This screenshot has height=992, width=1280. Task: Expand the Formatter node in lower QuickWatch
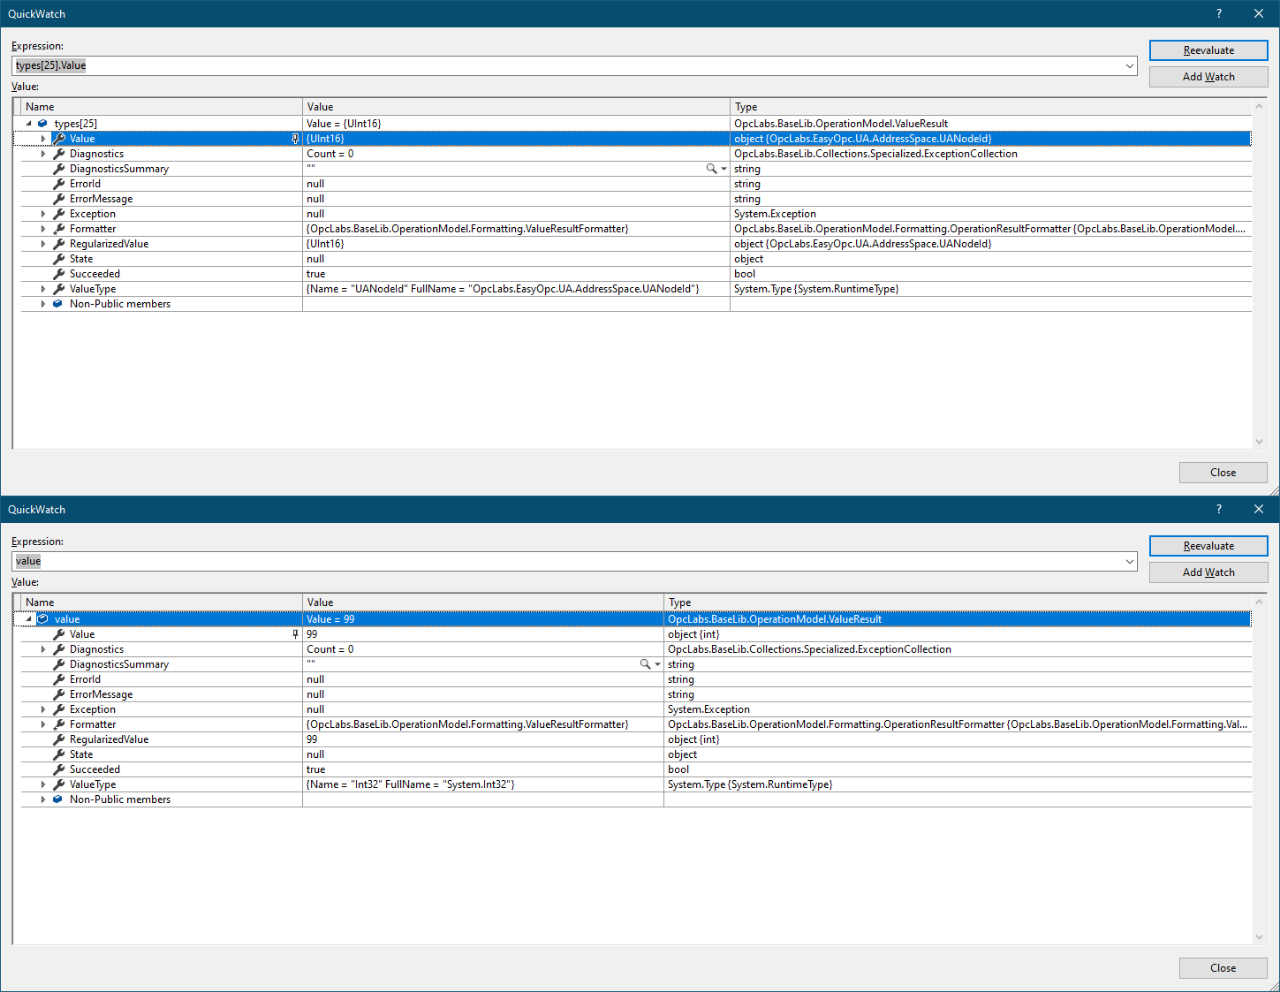pos(43,724)
